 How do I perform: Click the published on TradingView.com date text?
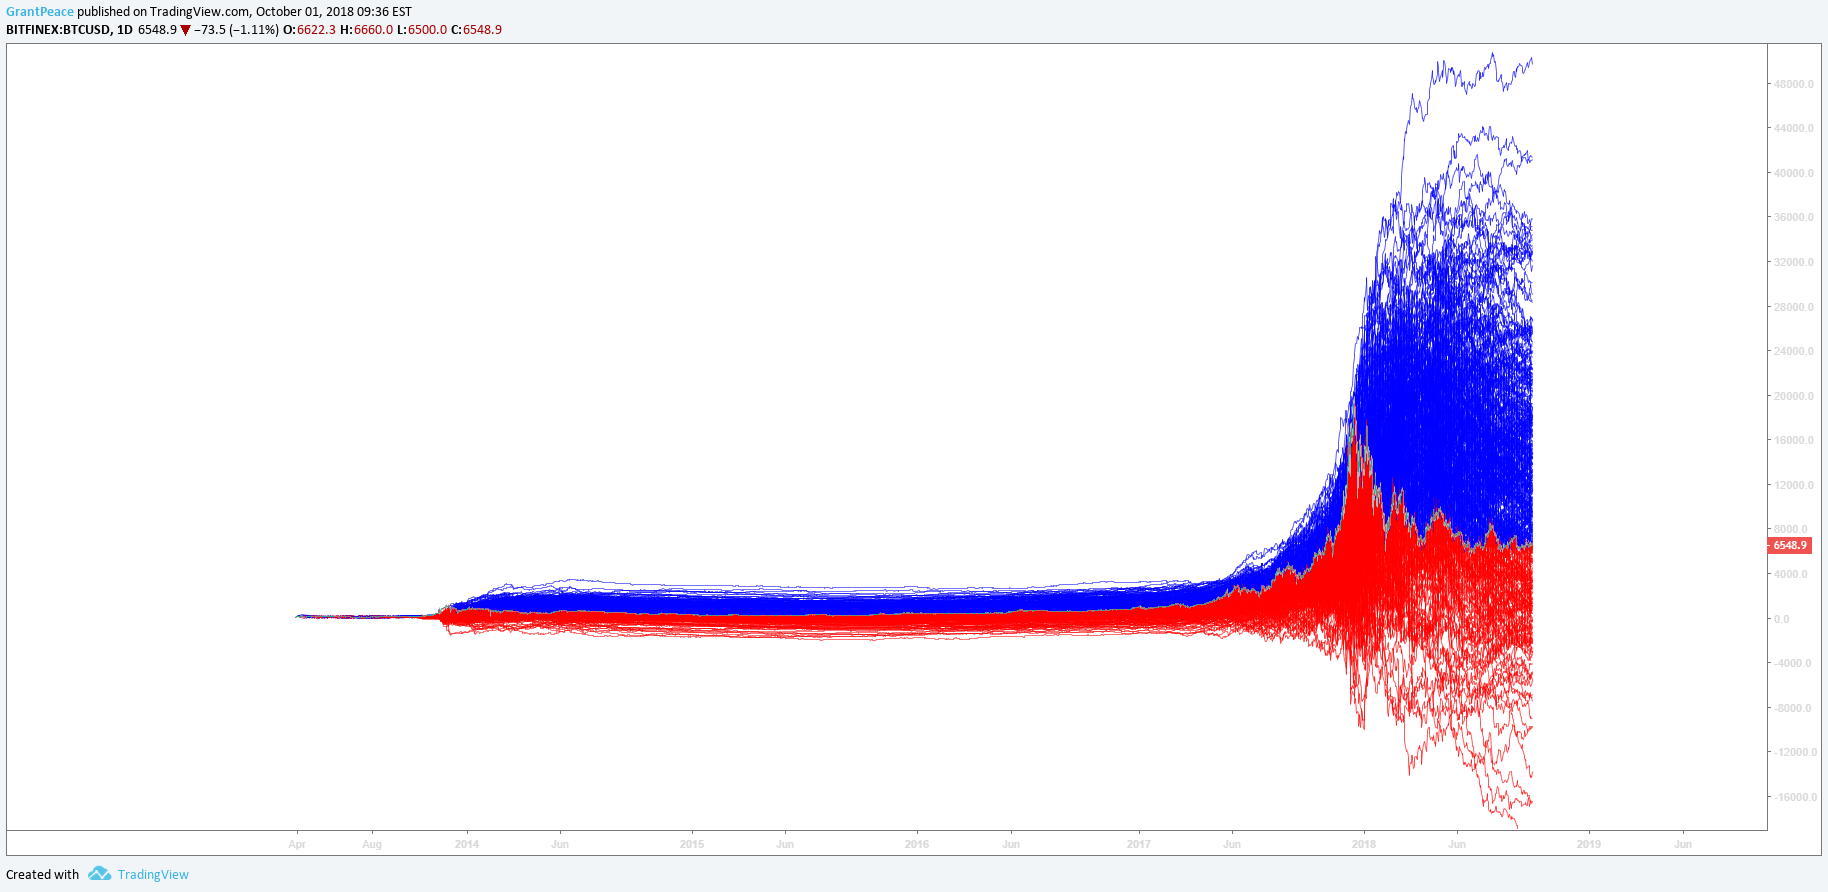pyautogui.click(x=245, y=12)
